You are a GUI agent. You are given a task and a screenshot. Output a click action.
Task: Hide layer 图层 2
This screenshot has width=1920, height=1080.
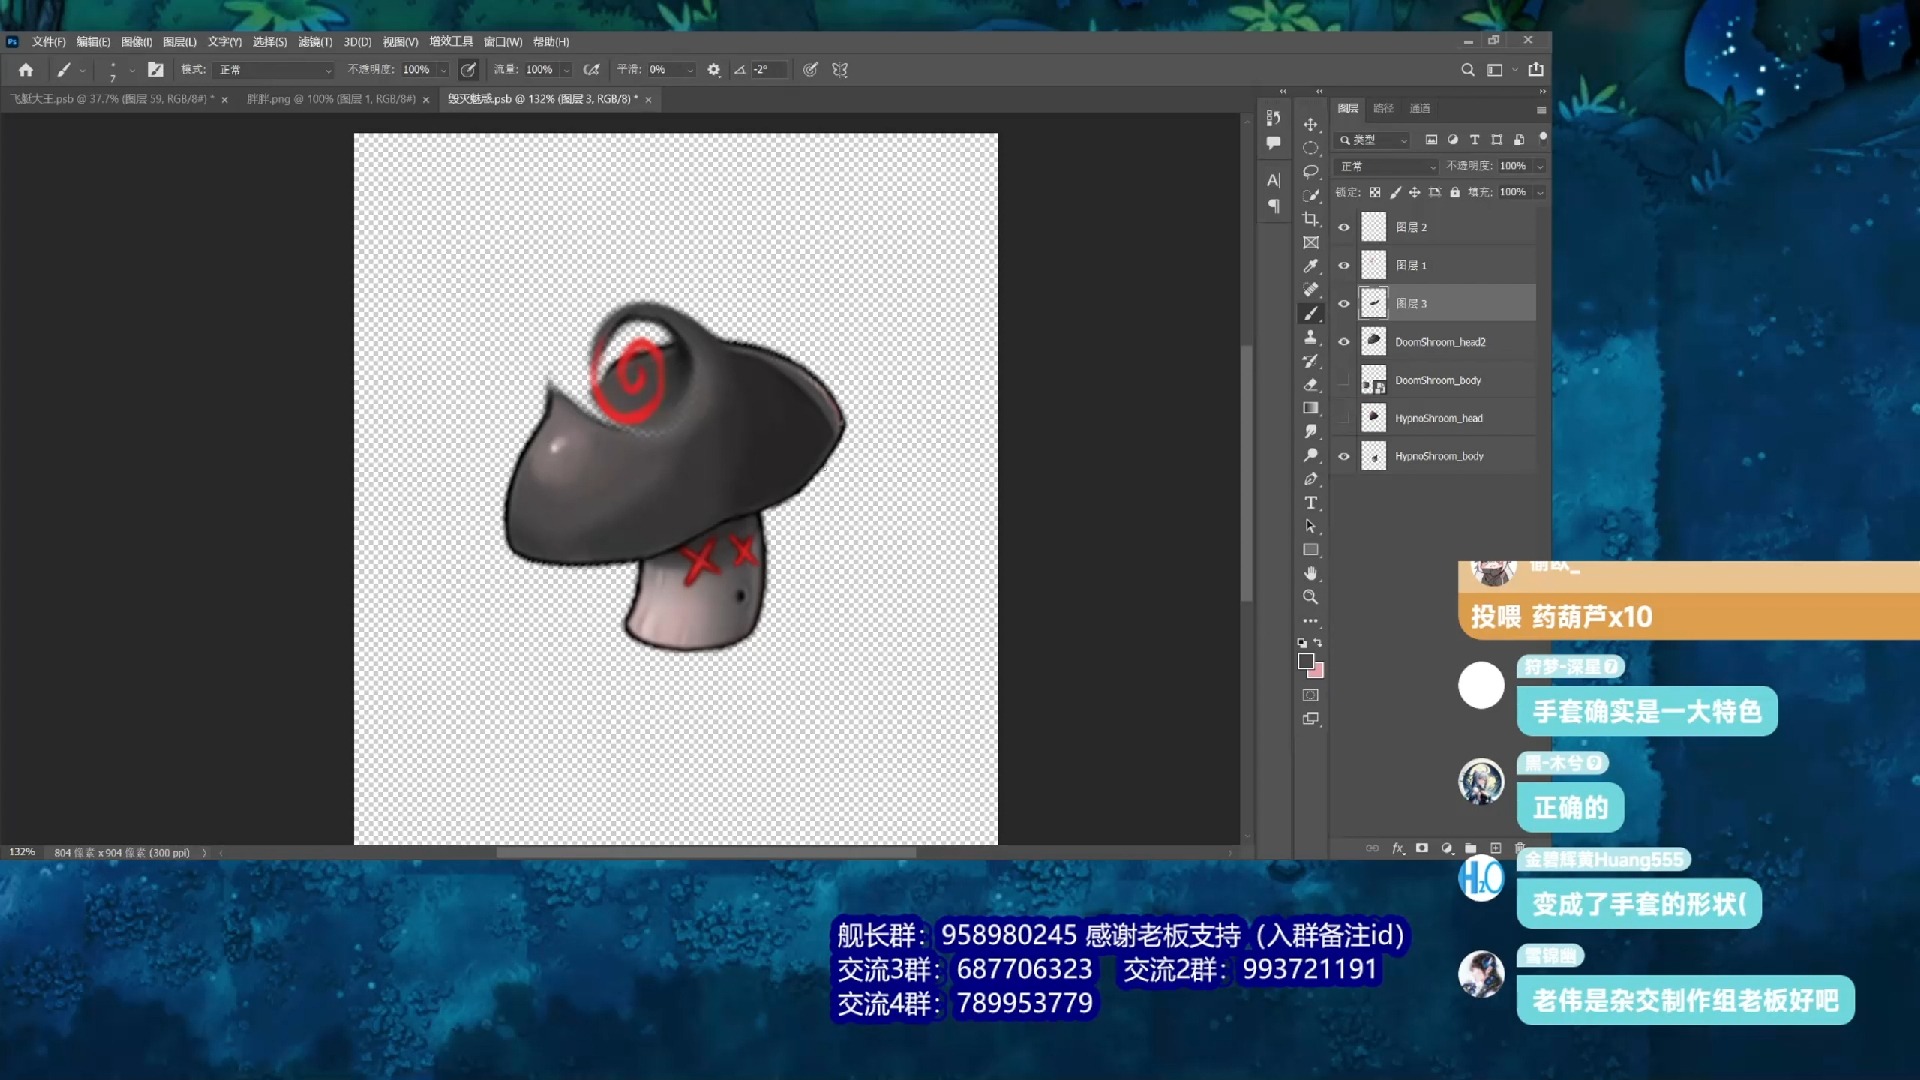pos(1344,228)
